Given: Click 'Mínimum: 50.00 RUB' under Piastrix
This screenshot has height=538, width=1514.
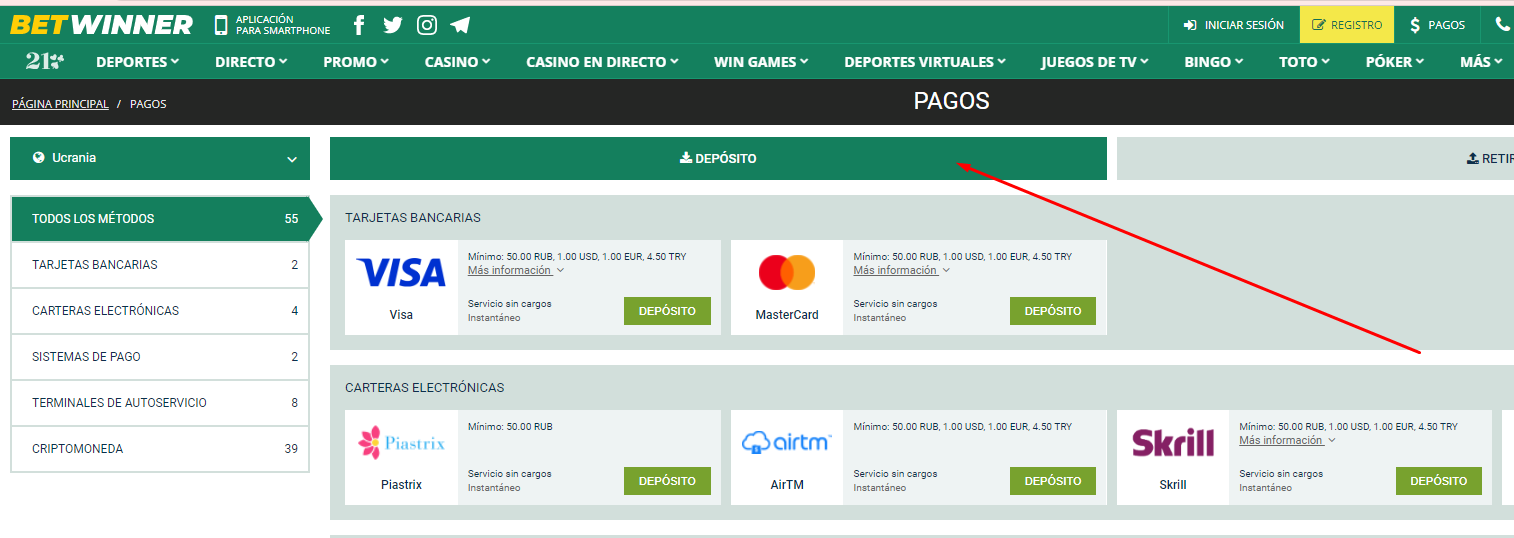Looking at the screenshot, I should click(510, 427).
